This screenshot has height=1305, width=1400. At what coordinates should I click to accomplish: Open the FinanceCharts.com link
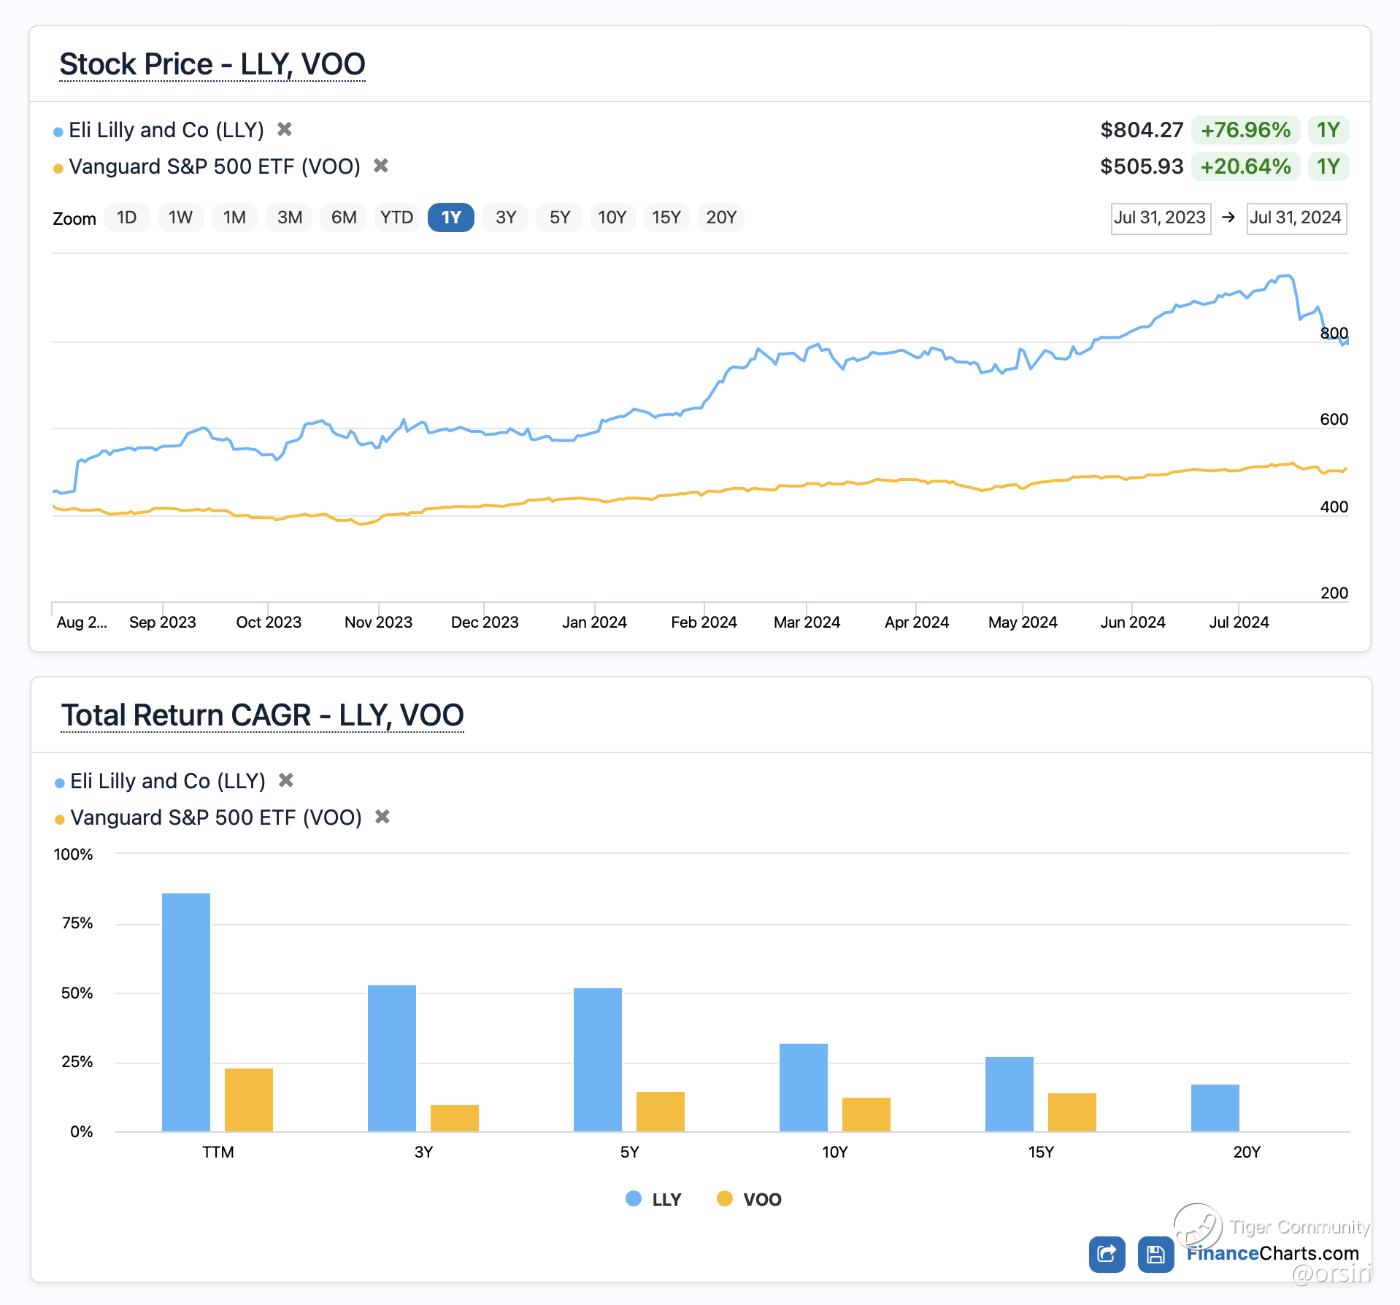1273,1254
